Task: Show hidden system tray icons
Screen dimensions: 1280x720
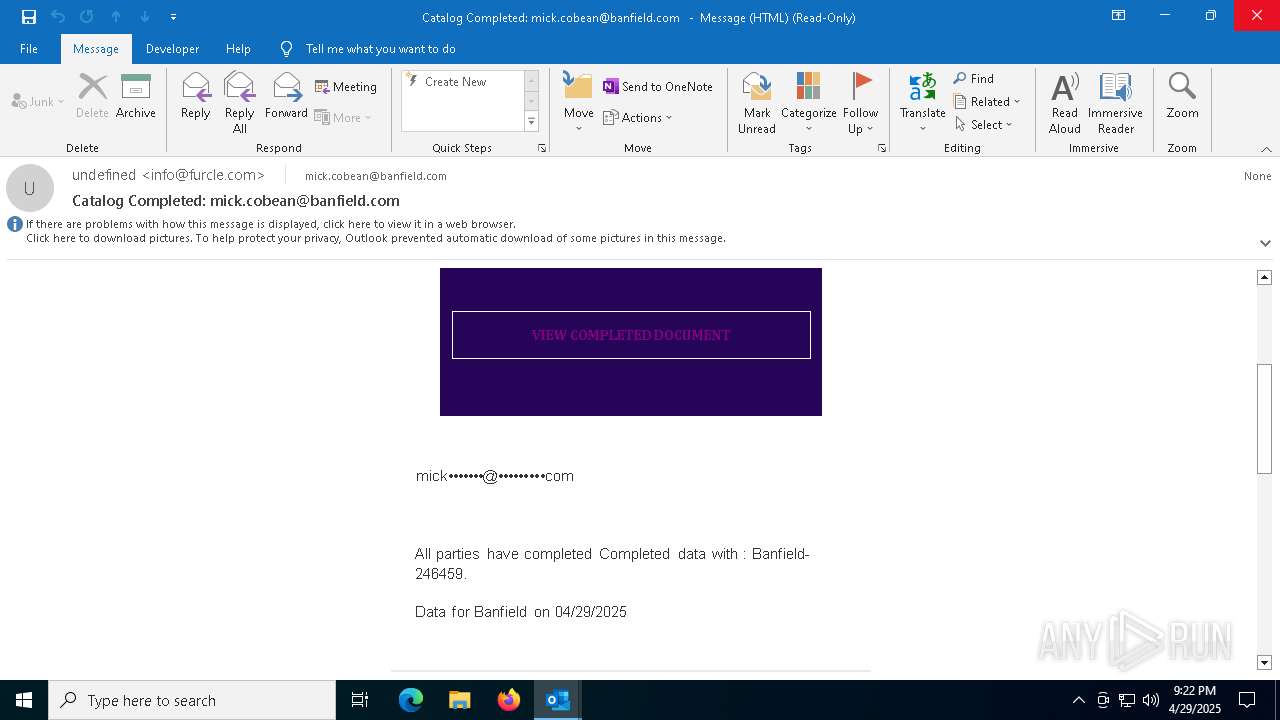Action: 1078,700
